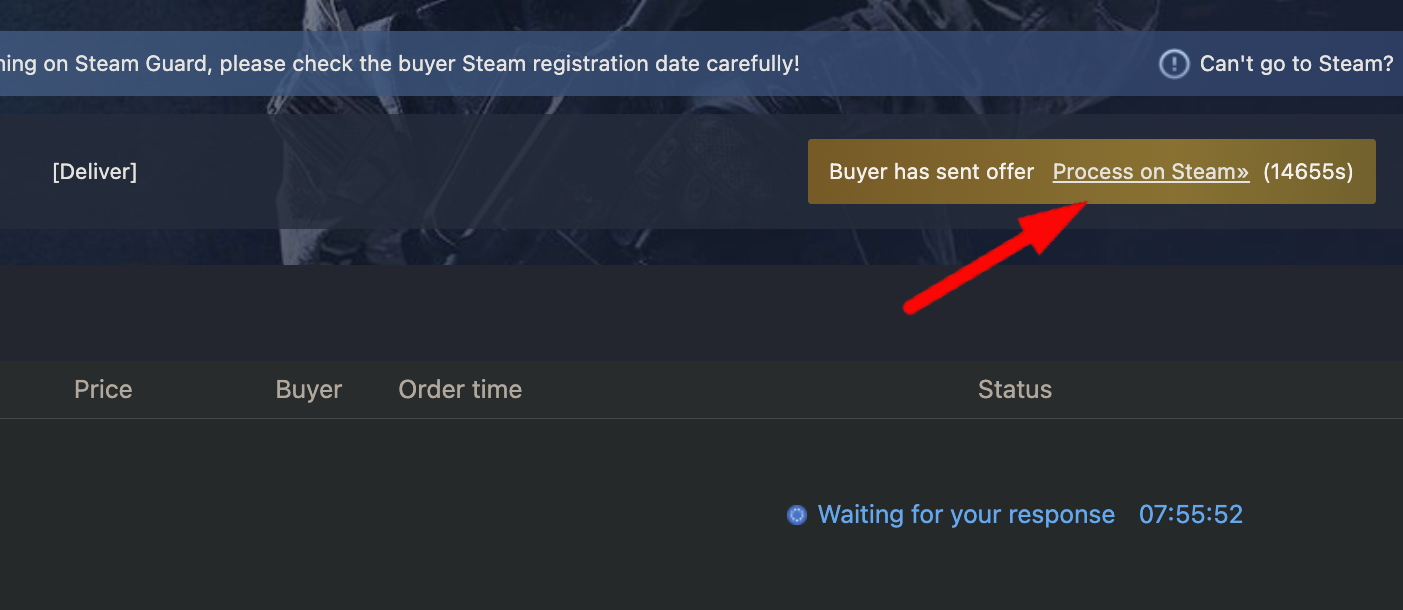Click the blue waiting status spinner icon
The image size is (1403, 610).
point(797,515)
